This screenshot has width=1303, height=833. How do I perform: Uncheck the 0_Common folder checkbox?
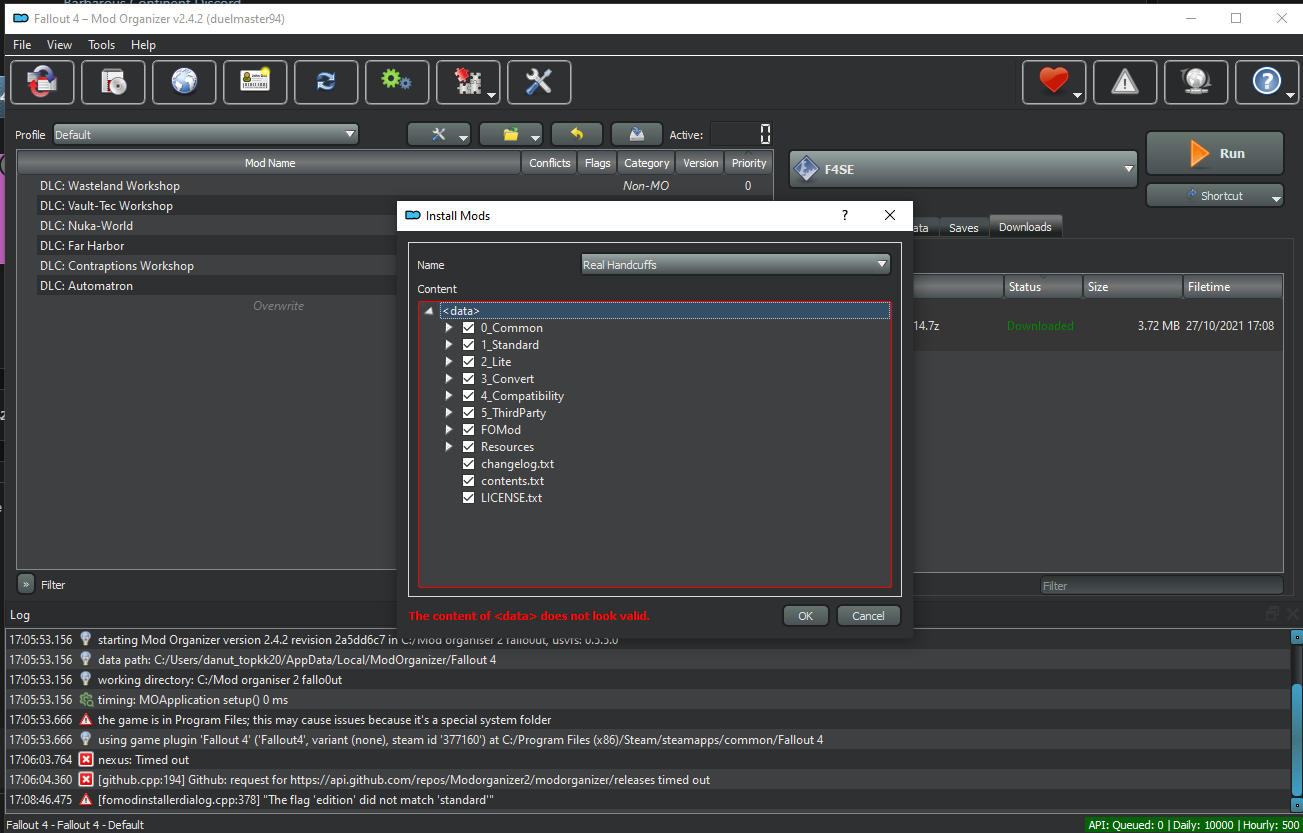[x=469, y=328]
